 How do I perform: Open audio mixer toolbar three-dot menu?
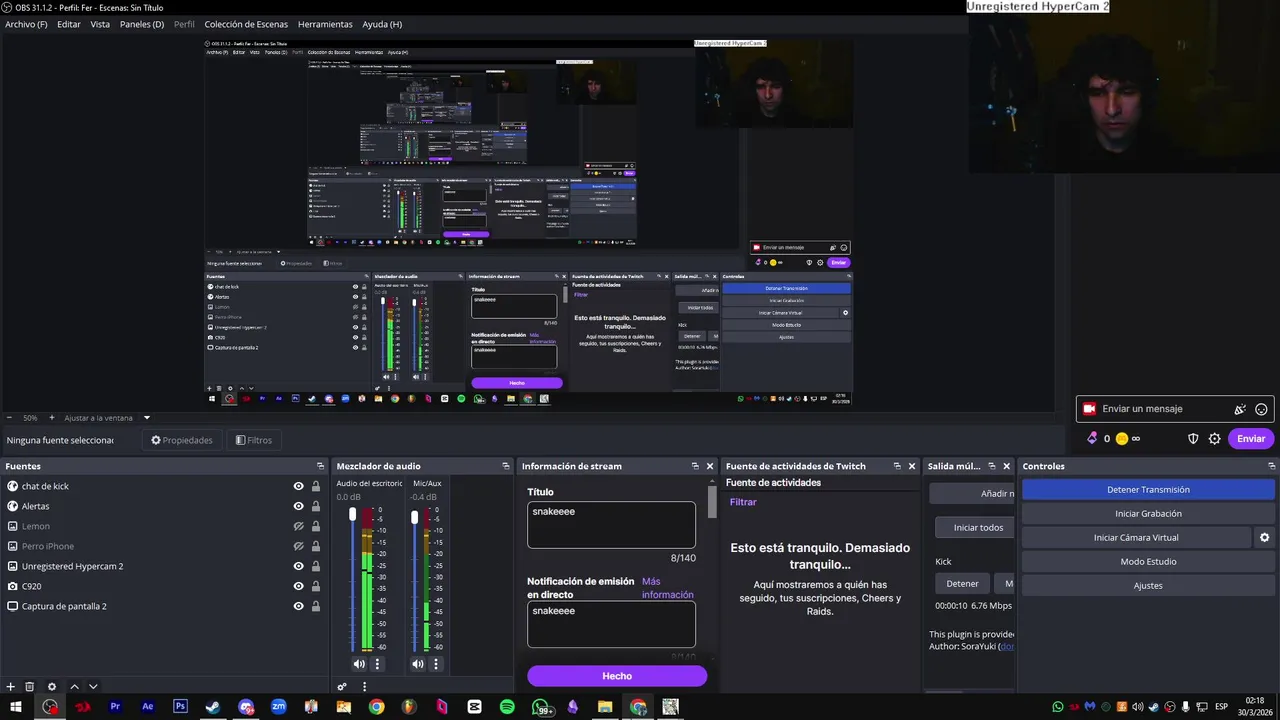(364, 687)
